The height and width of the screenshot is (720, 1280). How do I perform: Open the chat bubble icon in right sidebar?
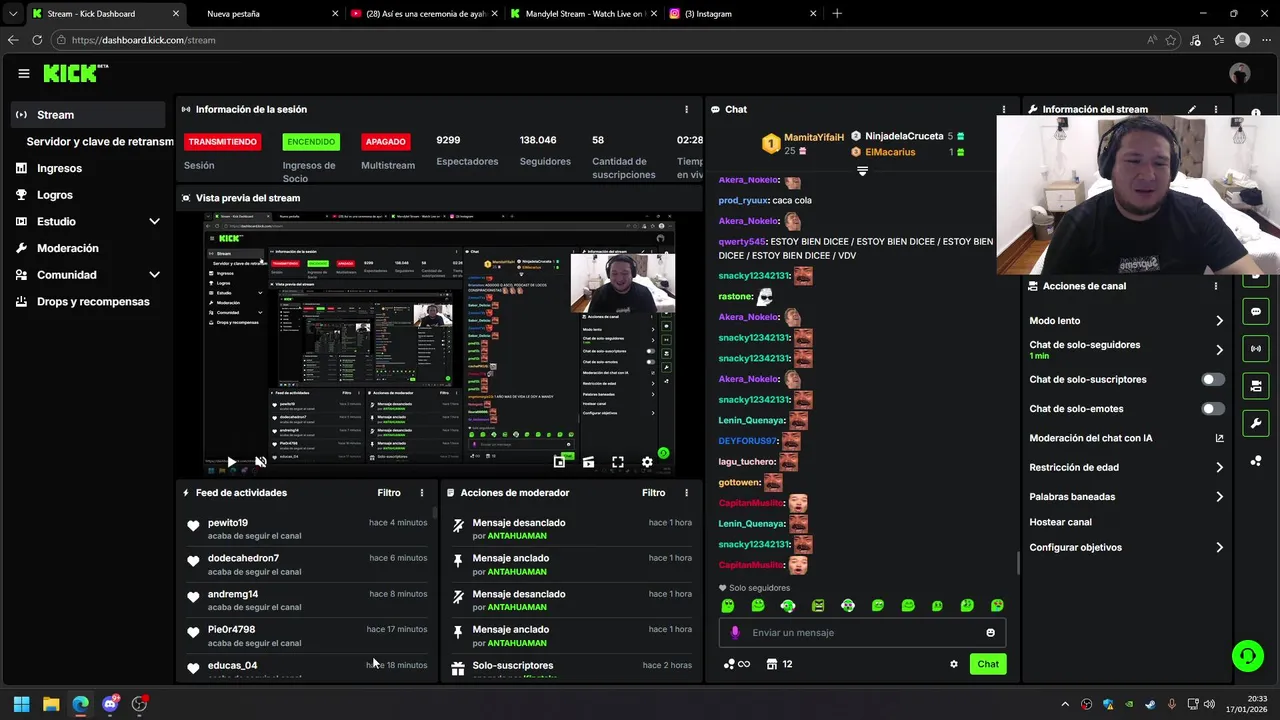click(x=1256, y=312)
